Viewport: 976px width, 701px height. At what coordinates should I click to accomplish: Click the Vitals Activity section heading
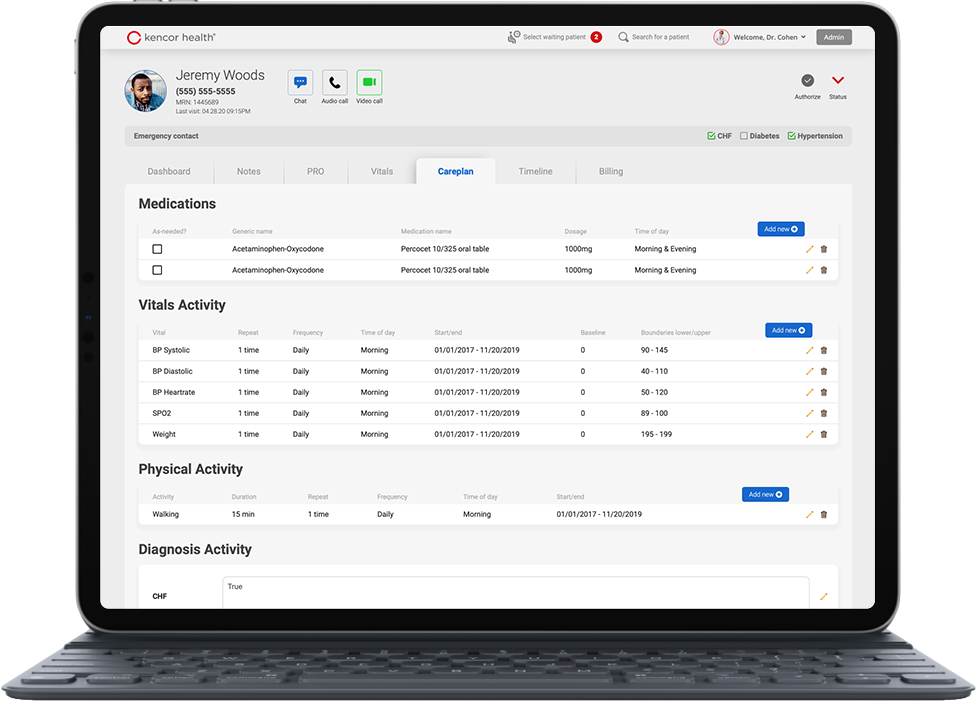point(182,305)
